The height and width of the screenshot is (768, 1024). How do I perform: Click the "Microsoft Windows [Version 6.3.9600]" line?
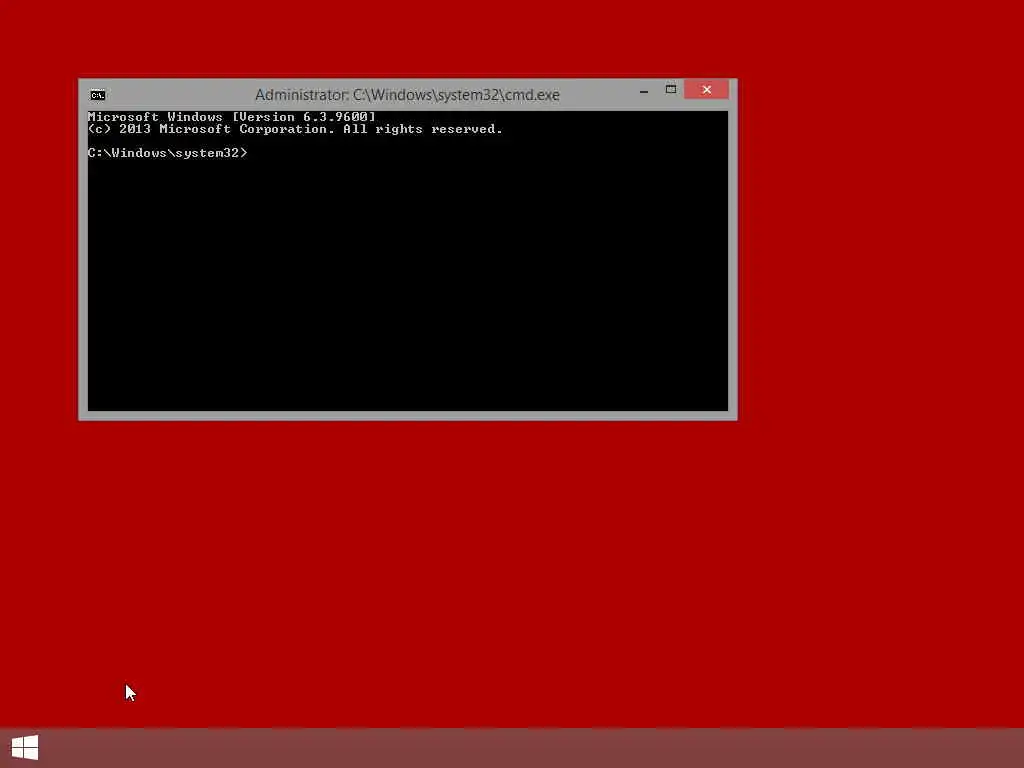(232, 117)
